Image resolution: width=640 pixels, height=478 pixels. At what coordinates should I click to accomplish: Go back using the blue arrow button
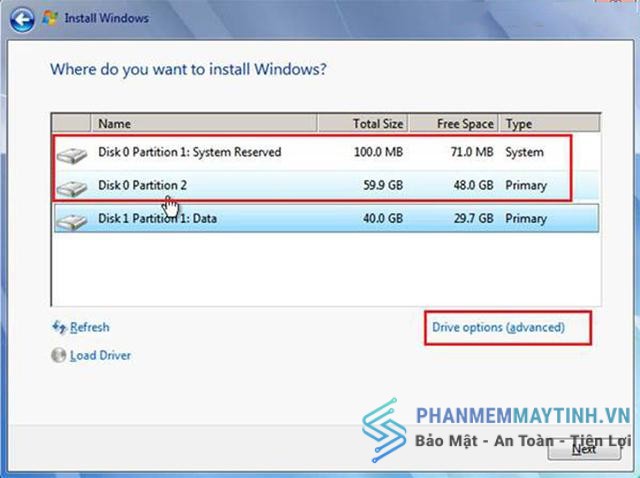(22, 19)
